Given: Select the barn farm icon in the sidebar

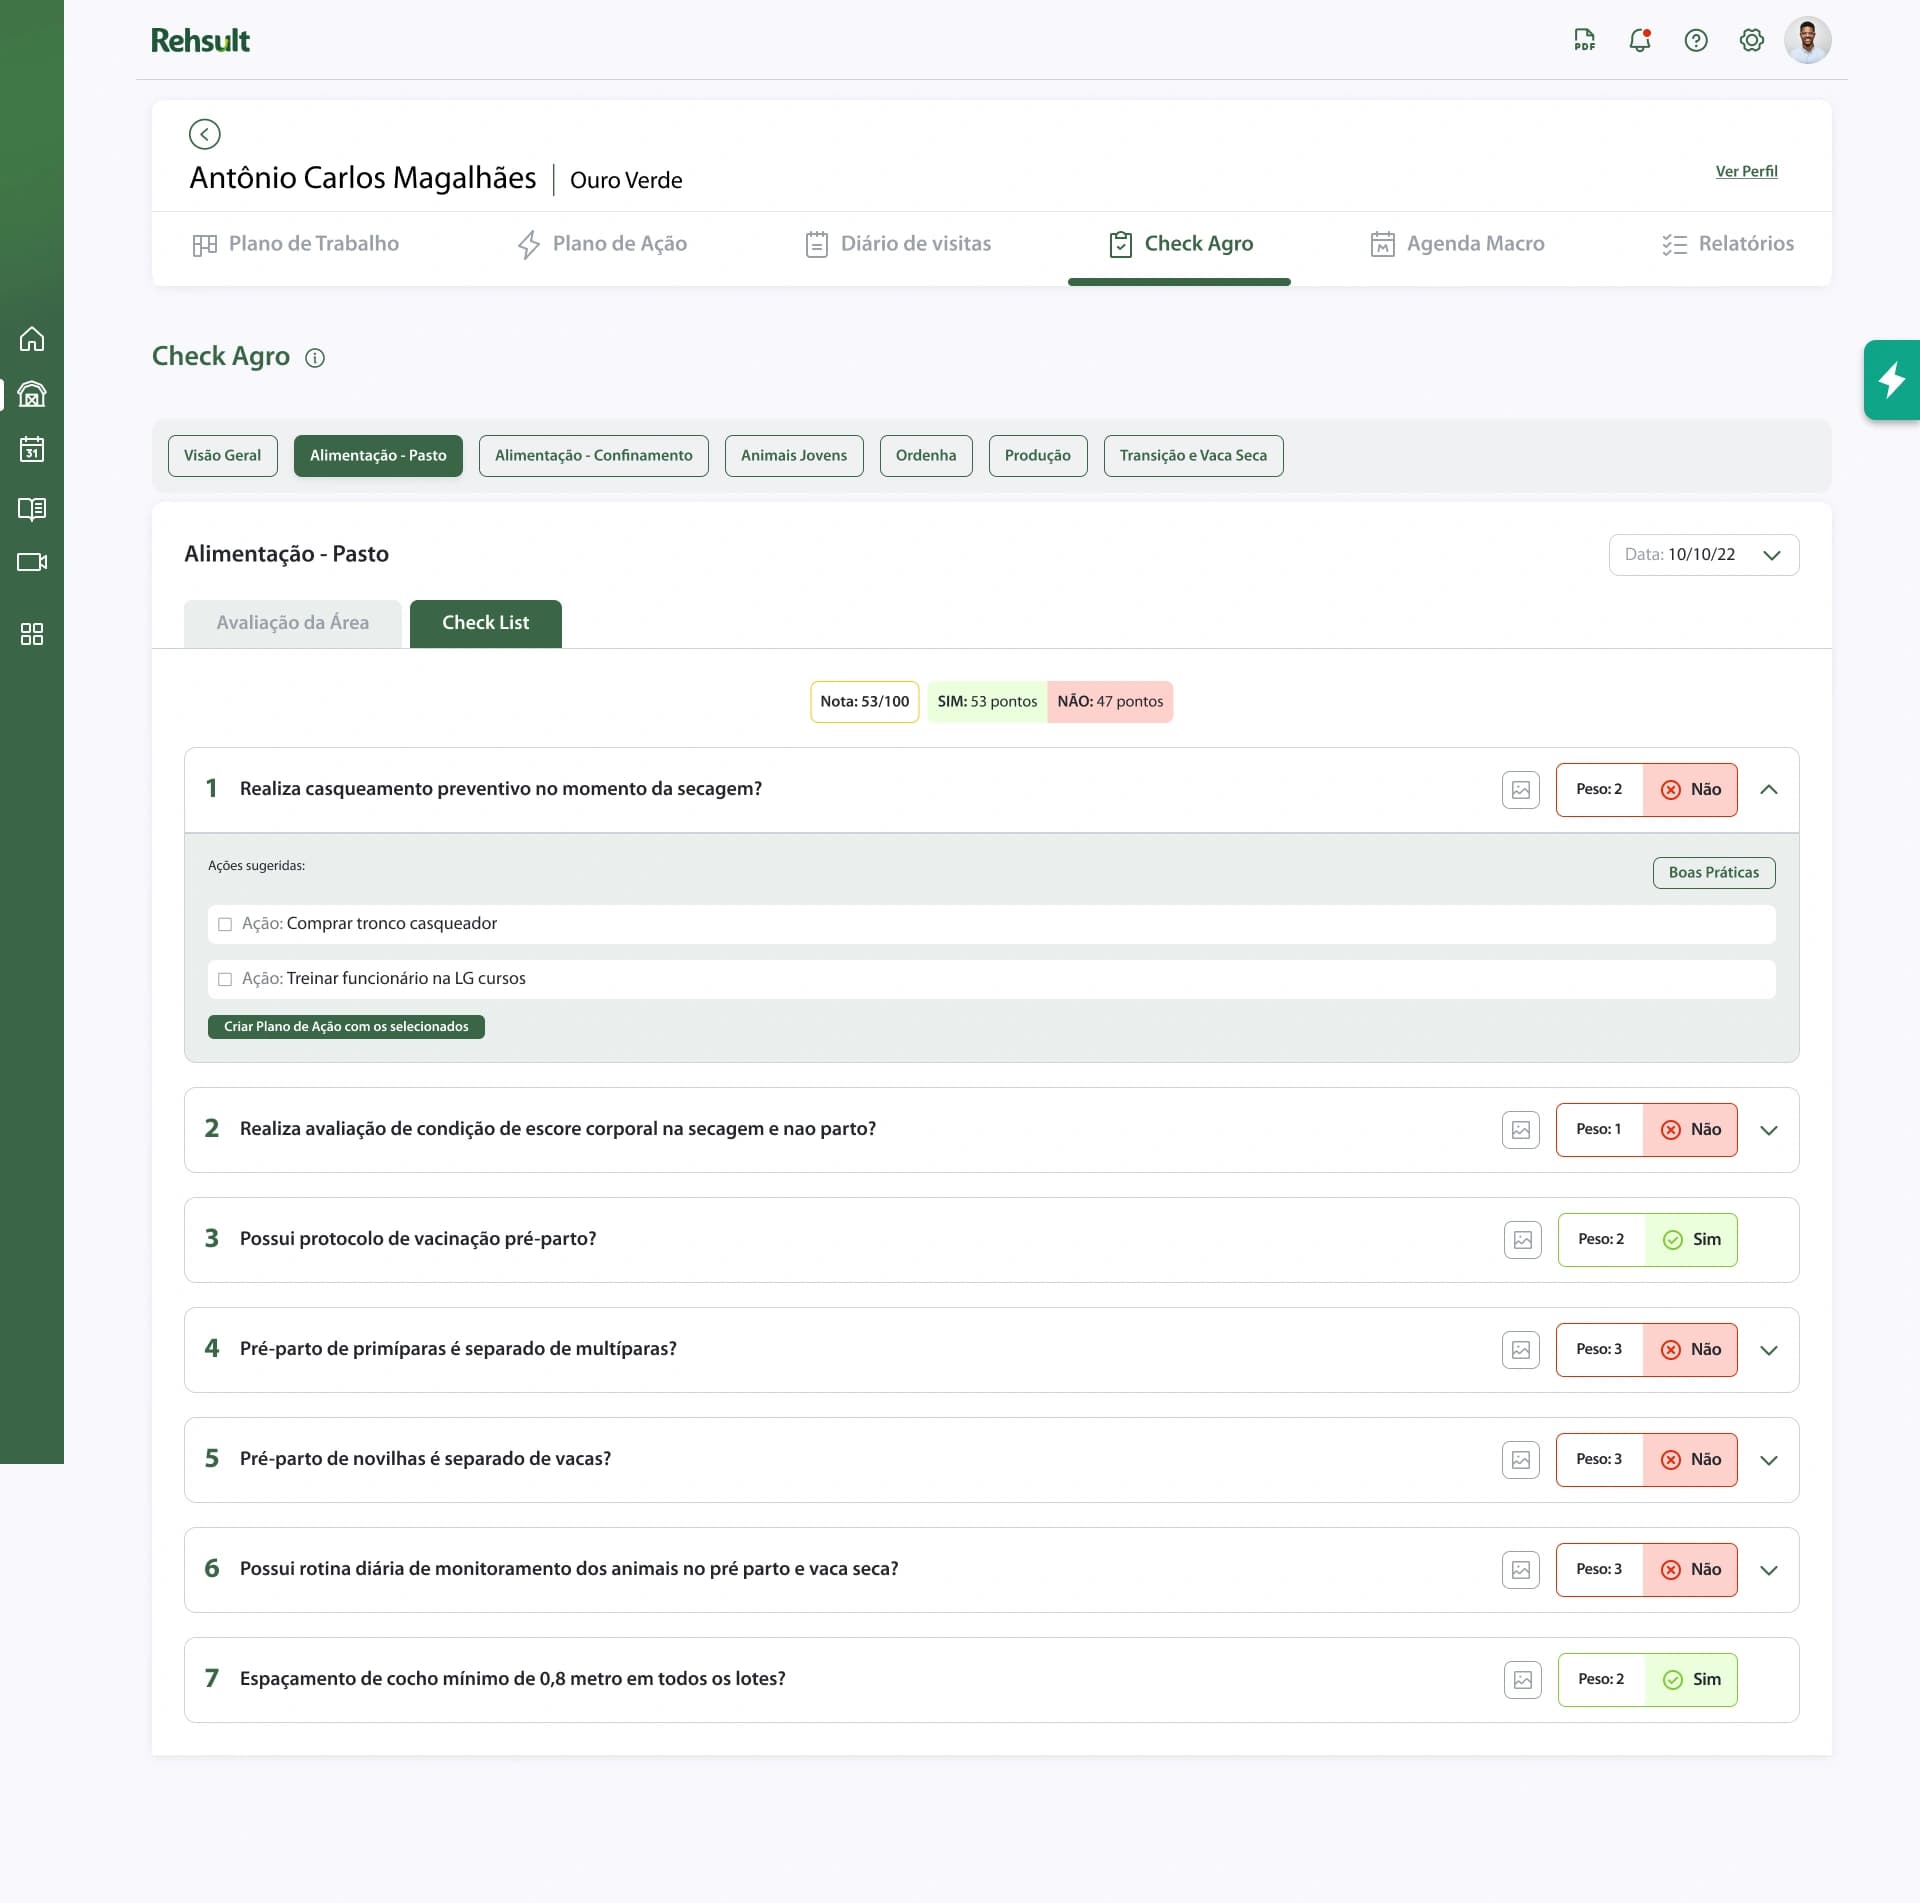Looking at the screenshot, I should coord(32,394).
